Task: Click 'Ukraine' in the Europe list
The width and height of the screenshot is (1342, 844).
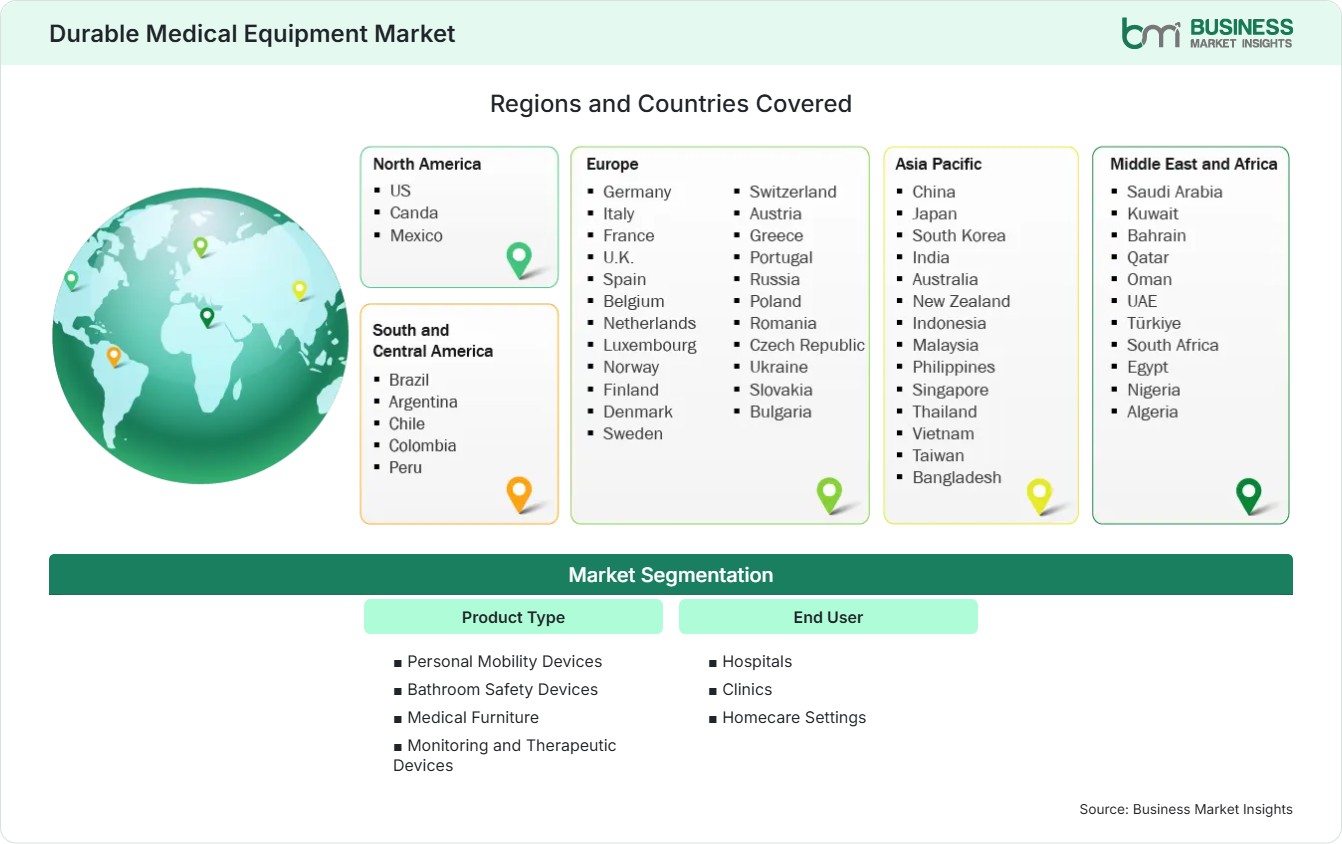Action: point(779,368)
